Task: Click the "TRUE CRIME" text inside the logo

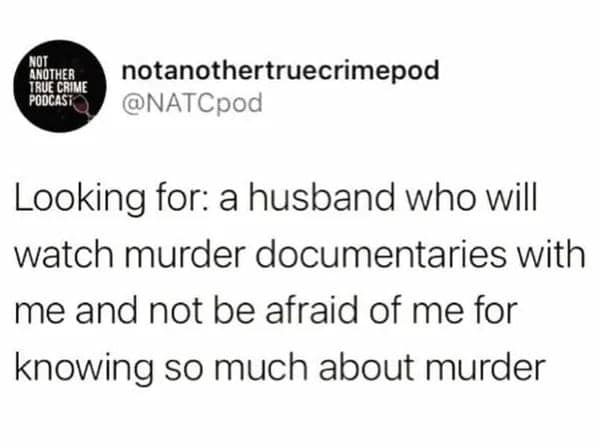Action: (x=58, y=87)
